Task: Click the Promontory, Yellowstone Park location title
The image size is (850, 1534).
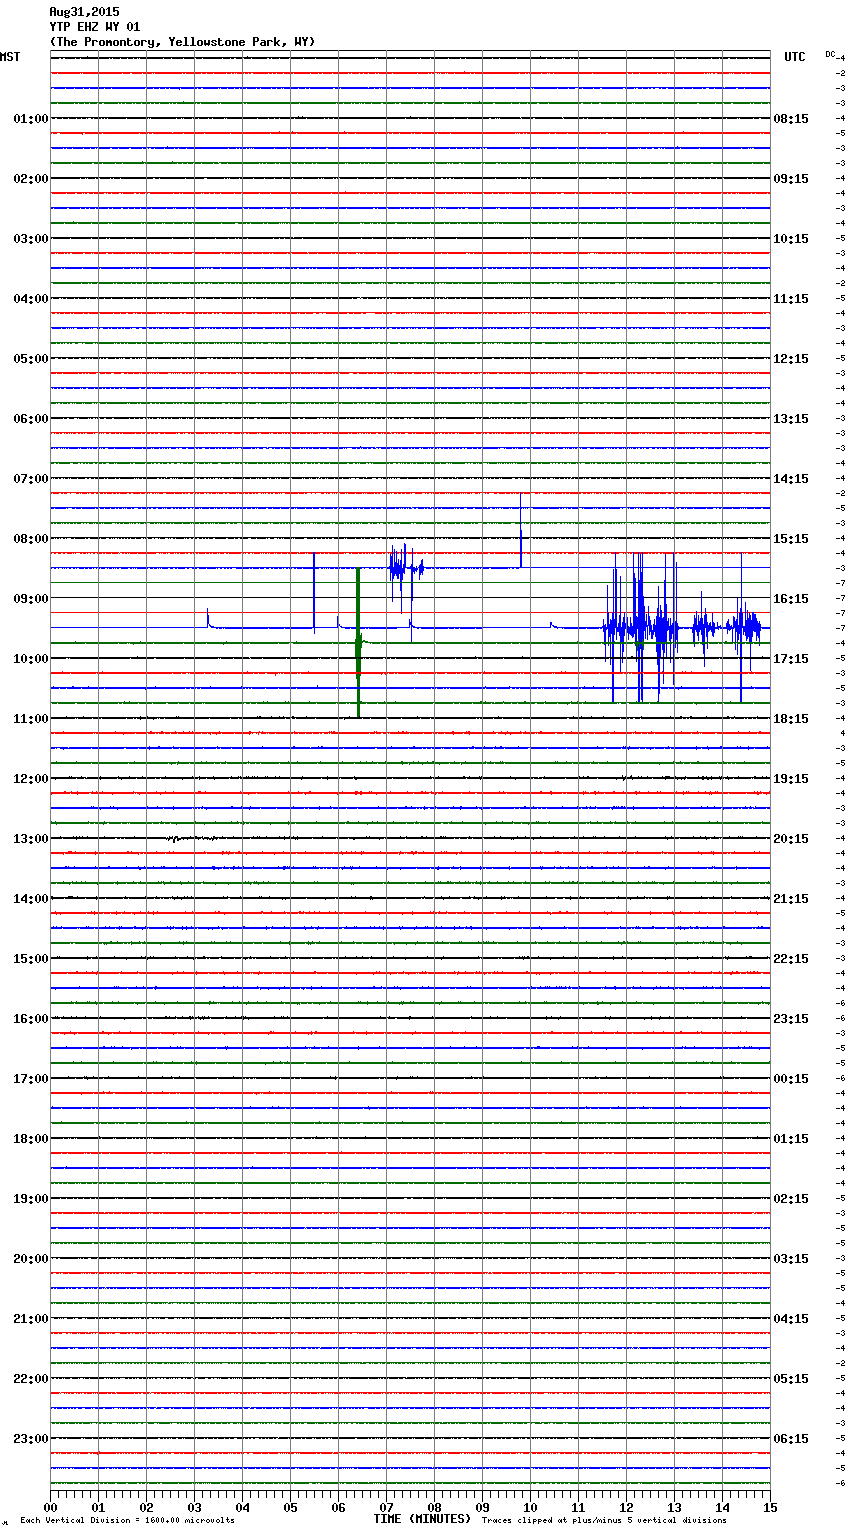Action: (x=182, y=42)
